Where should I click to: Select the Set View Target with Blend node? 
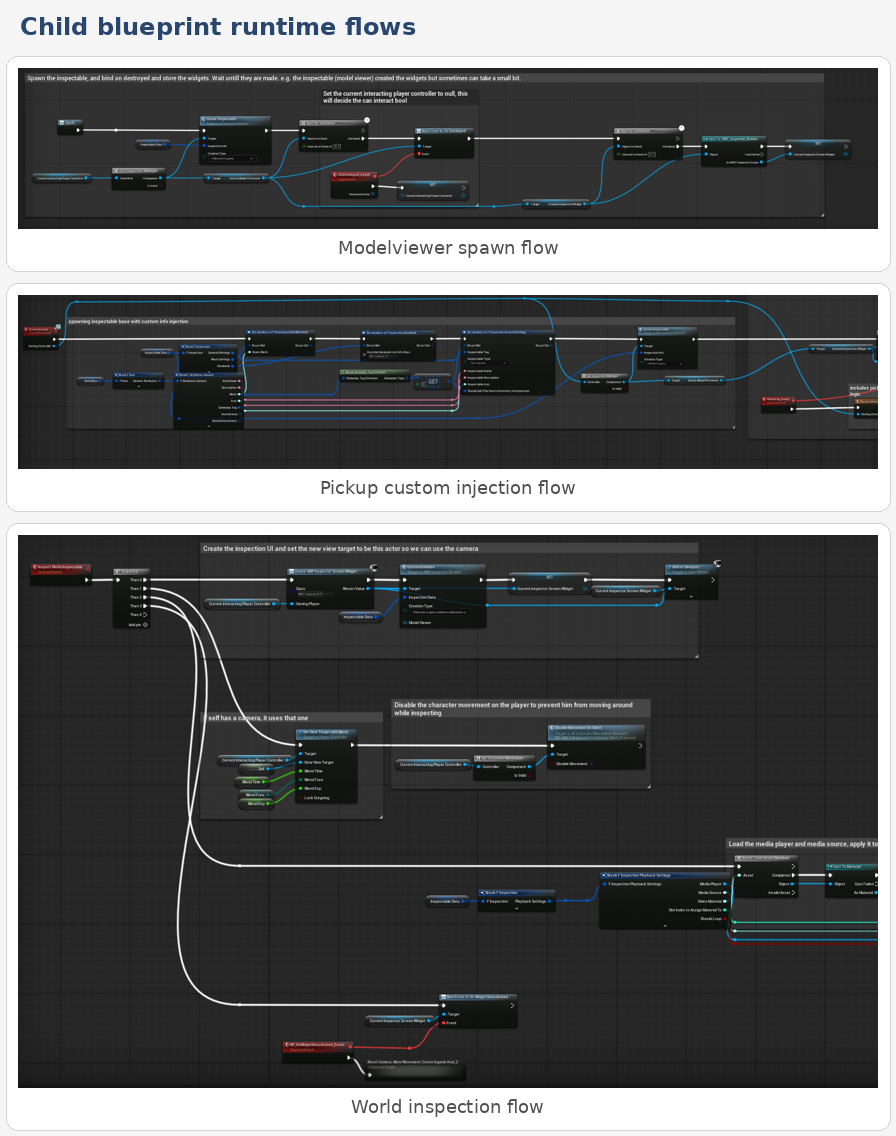point(326,732)
